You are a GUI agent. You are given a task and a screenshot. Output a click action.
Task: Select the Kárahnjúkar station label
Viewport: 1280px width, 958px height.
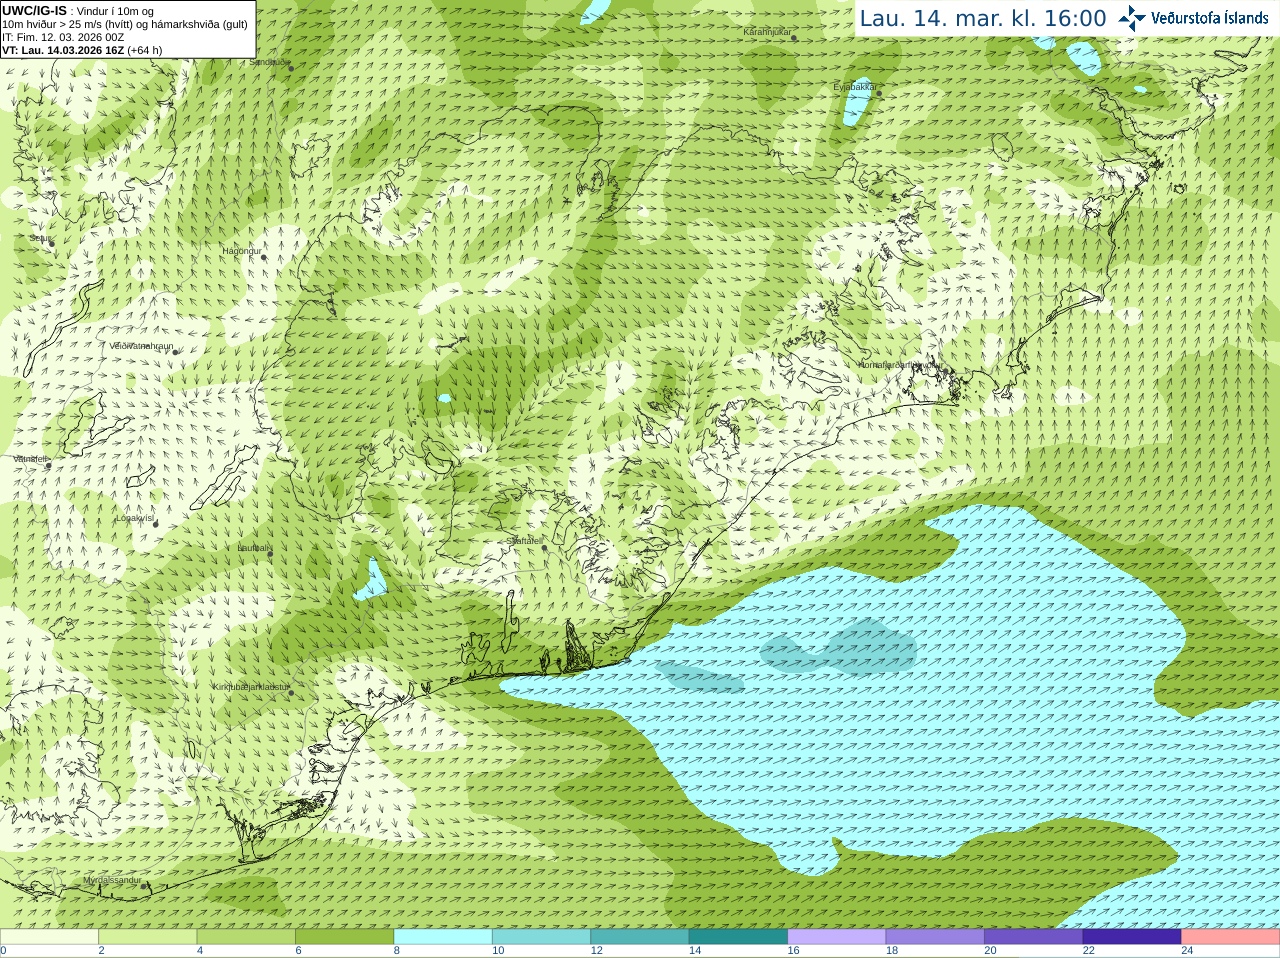pyautogui.click(x=767, y=32)
